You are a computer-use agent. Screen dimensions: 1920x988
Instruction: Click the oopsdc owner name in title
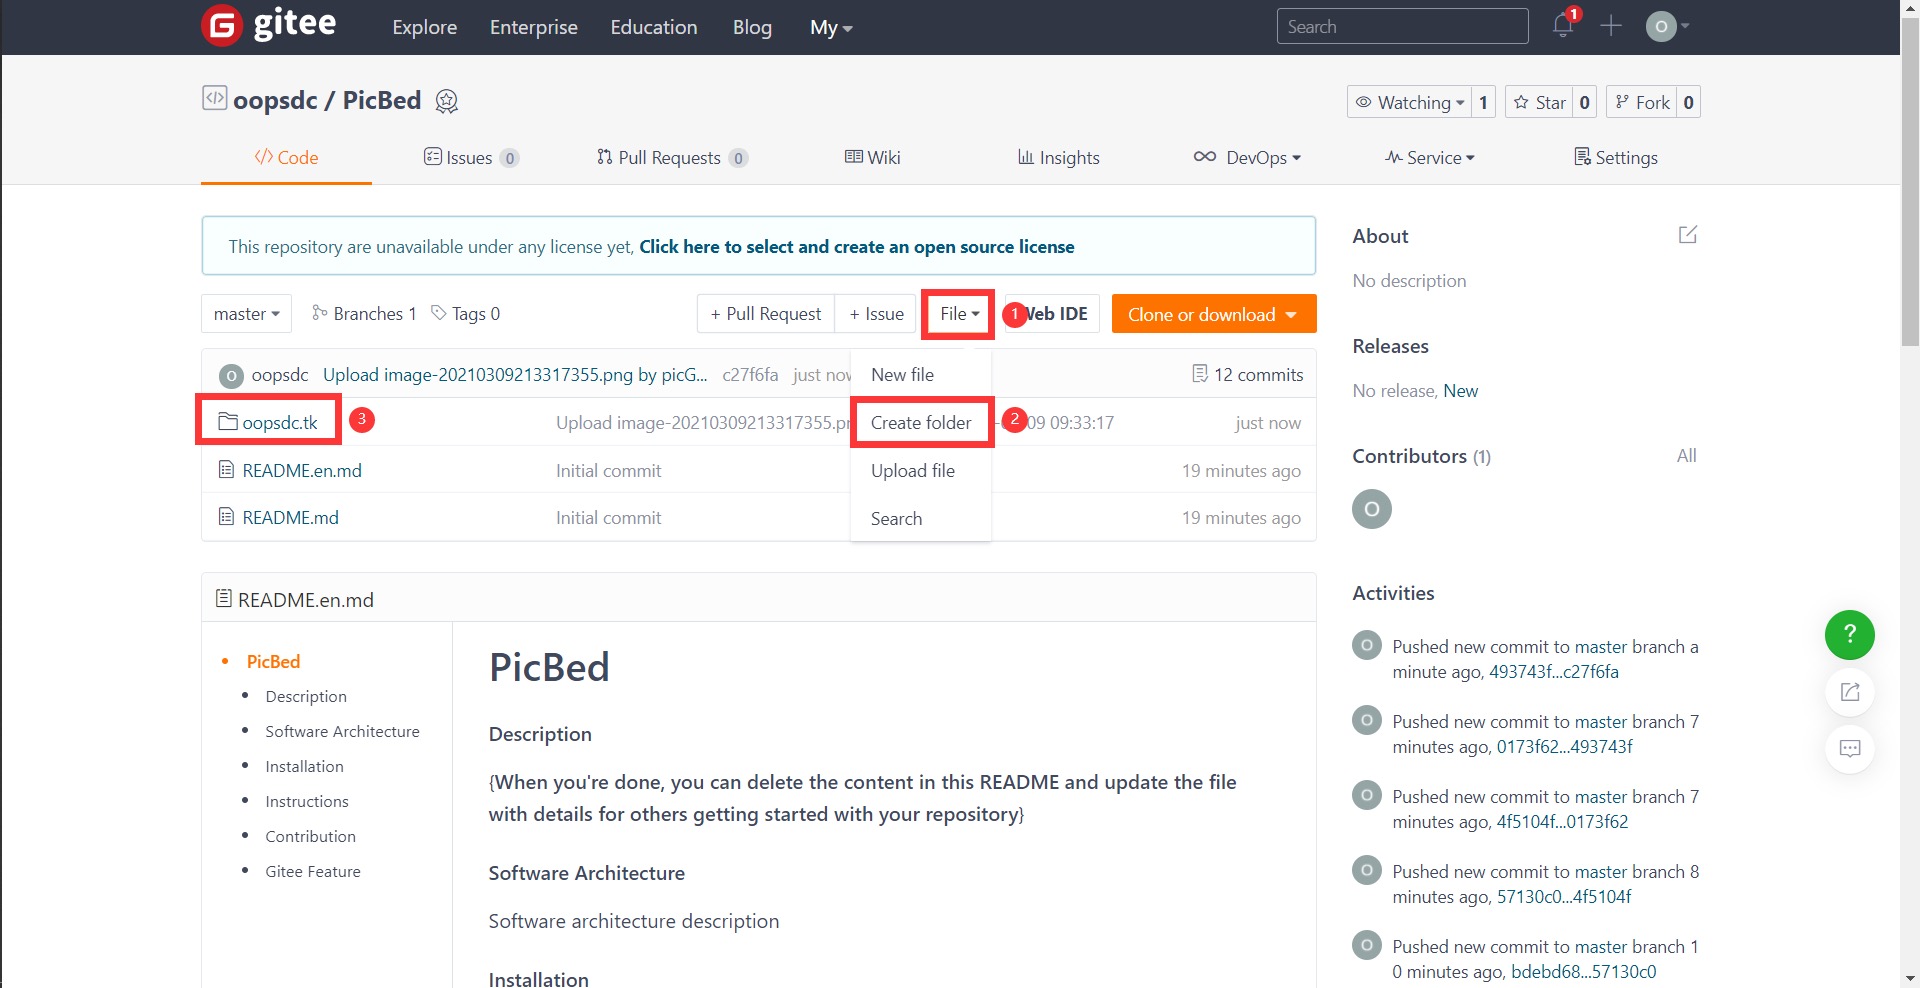(275, 100)
